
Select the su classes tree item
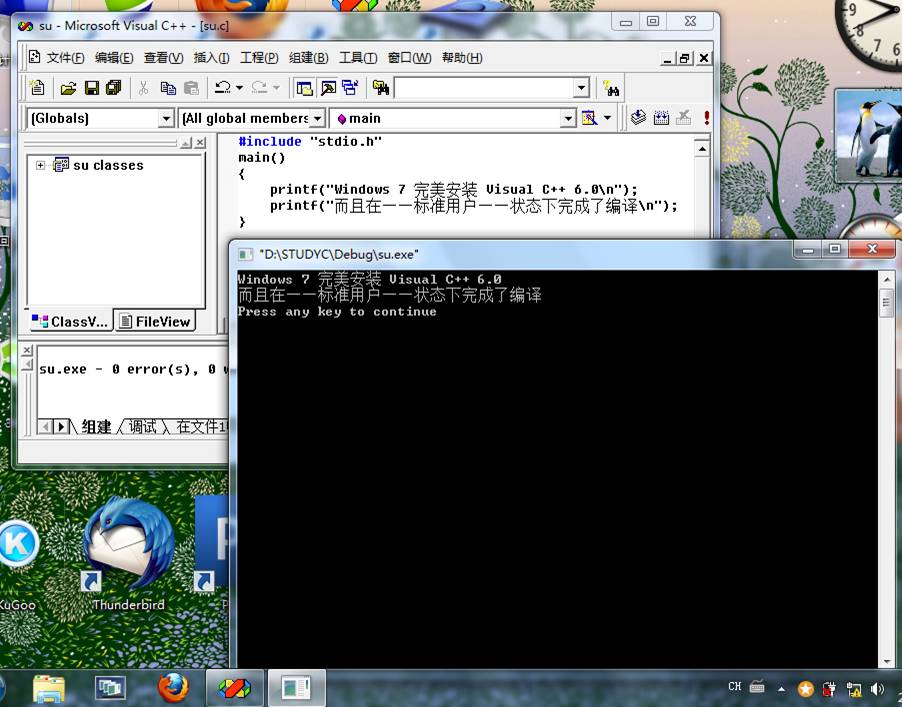(x=108, y=165)
